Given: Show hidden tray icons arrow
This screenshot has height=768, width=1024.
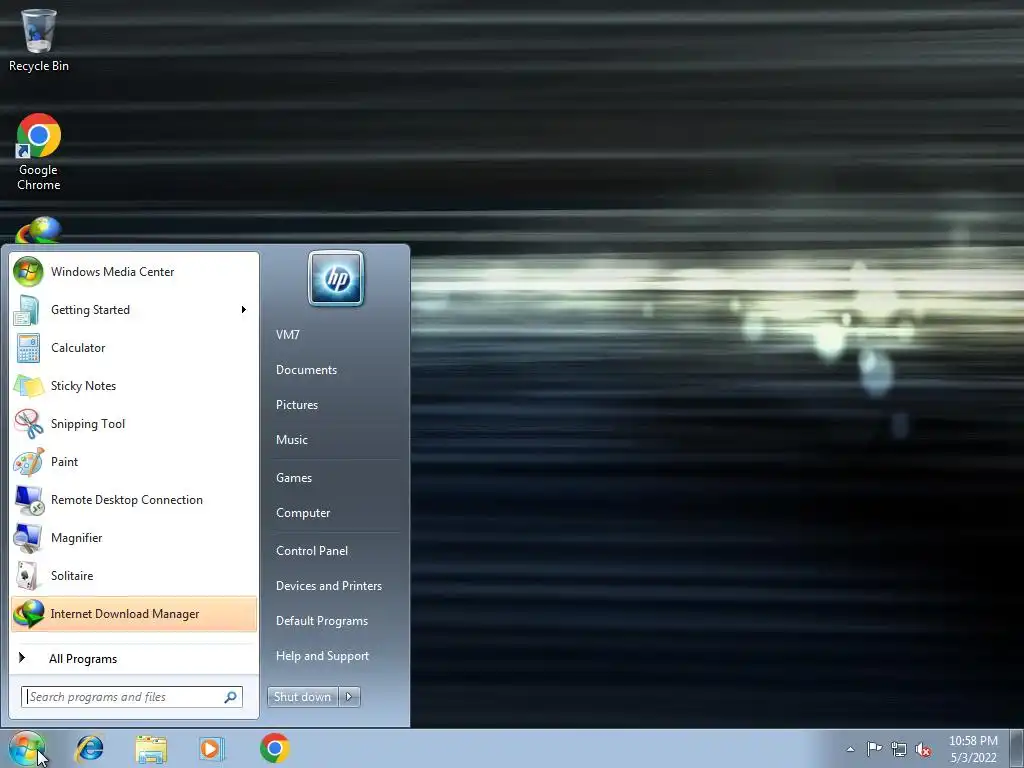Looking at the screenshot, I should click(850, 749).
